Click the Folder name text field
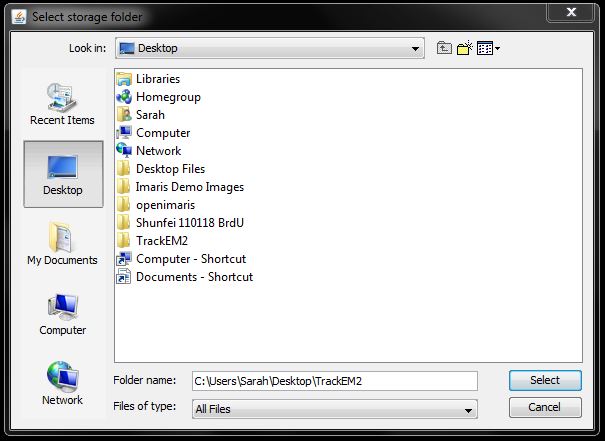The image size is (605, 441). point(334,380)
